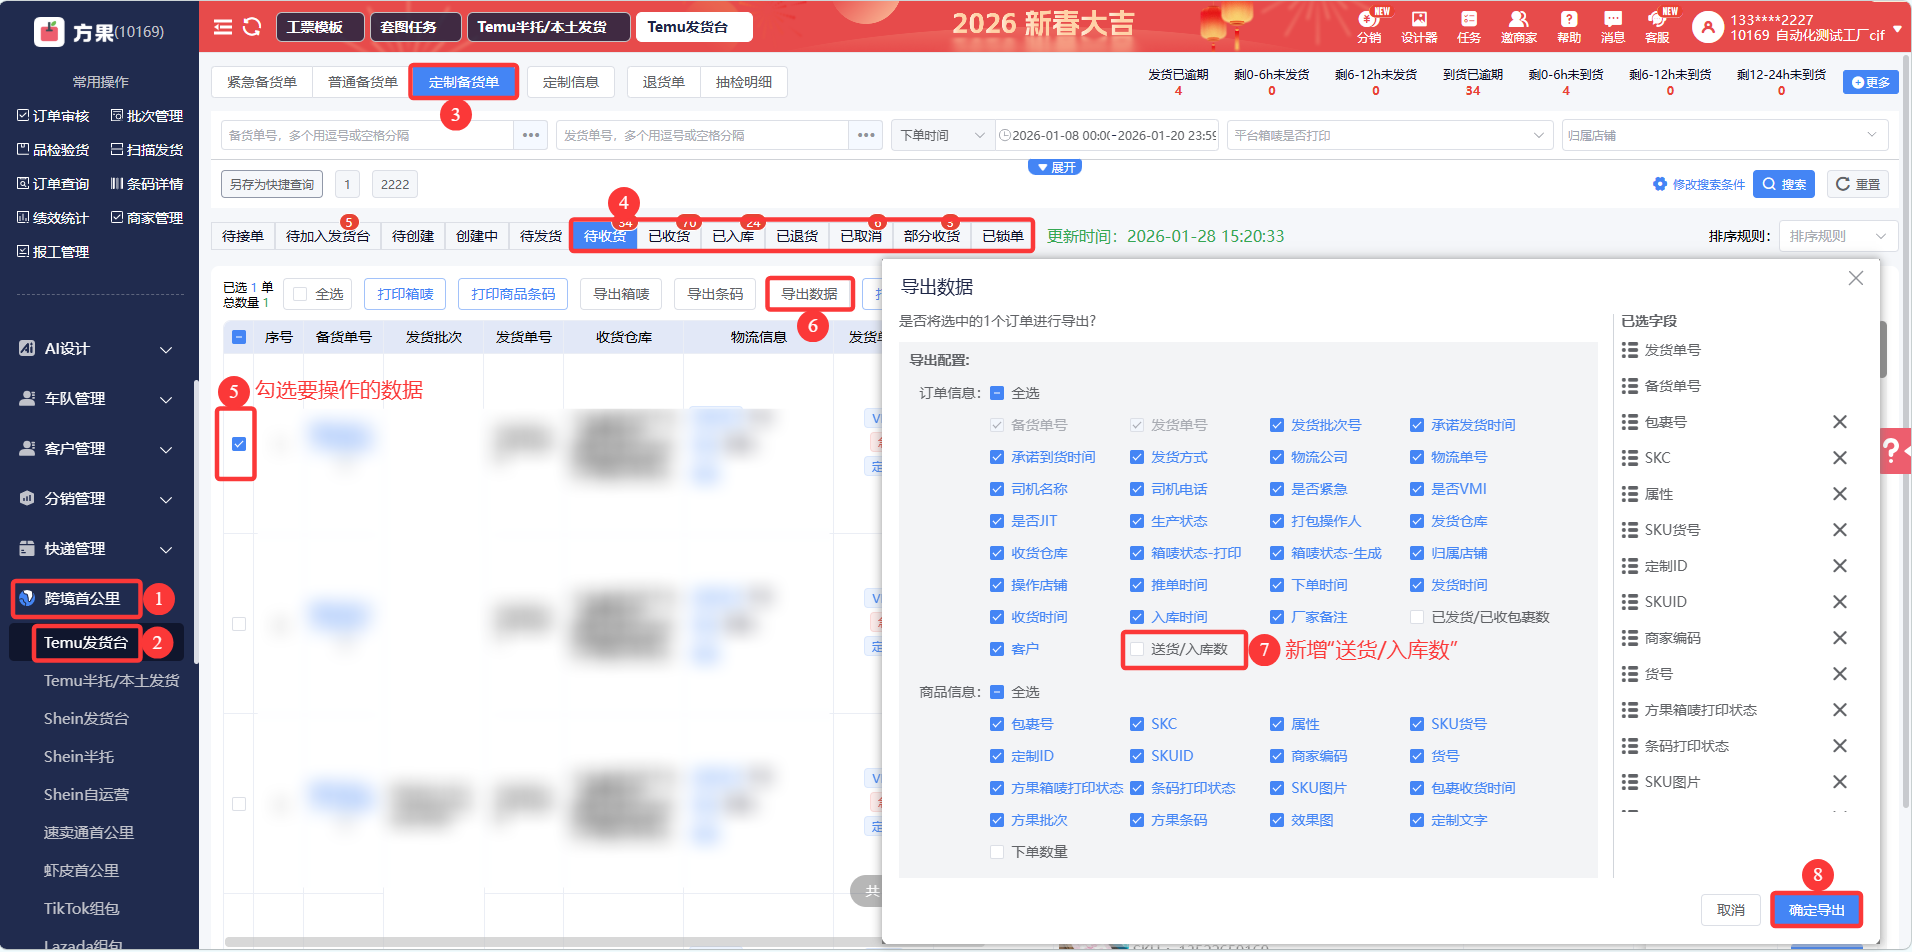Click the 确定导出 button
This screenshot has width=1912, height=952.
click(1816, 910)
